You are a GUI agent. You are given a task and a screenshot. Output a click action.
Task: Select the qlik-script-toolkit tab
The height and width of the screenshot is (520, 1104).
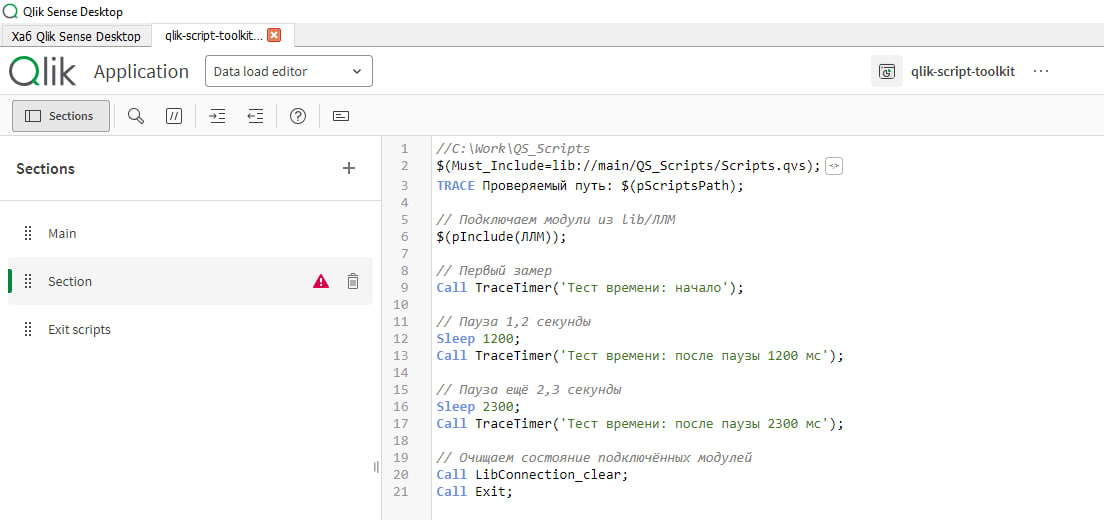point(214,35)
